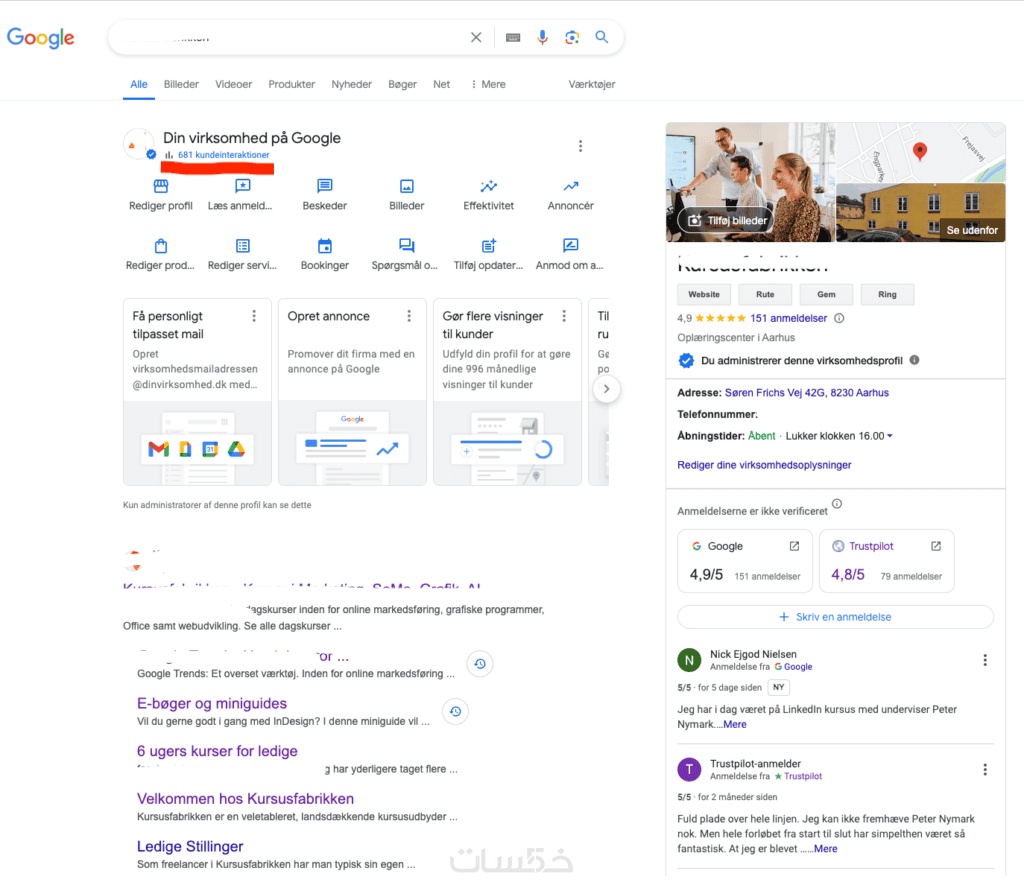Click the magnifier search icon
1024x891 pixels.
tap(601, 37)
